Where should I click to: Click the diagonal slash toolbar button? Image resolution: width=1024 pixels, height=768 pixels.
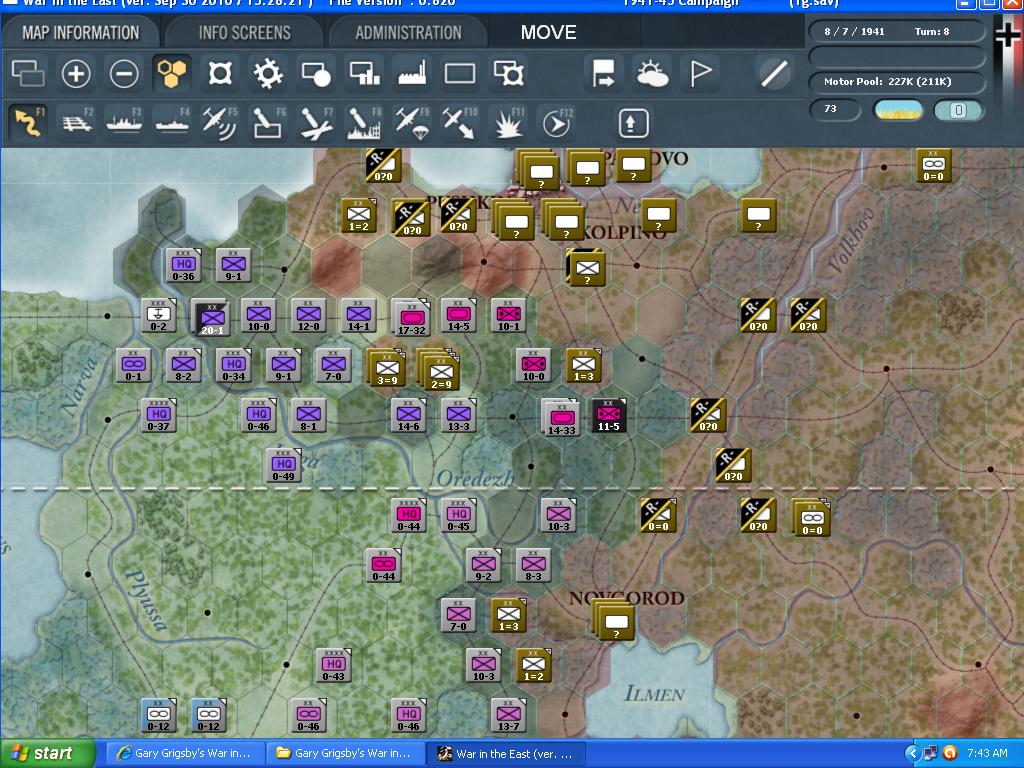(774, 73)
